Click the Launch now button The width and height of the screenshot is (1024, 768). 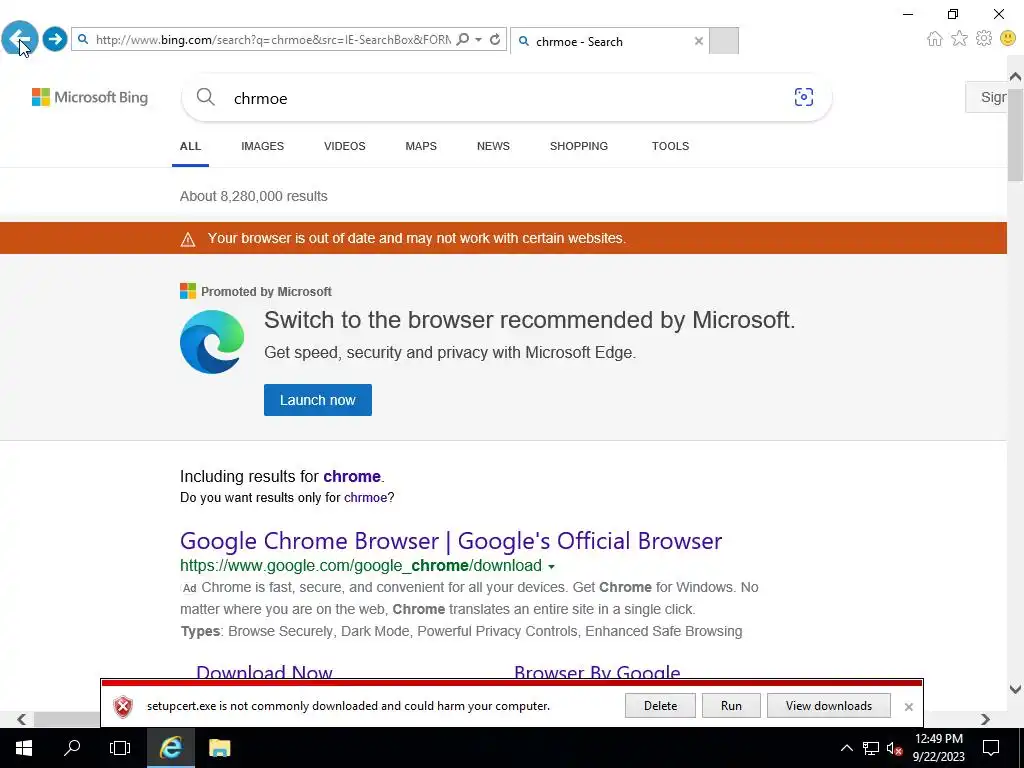[318, 400]
